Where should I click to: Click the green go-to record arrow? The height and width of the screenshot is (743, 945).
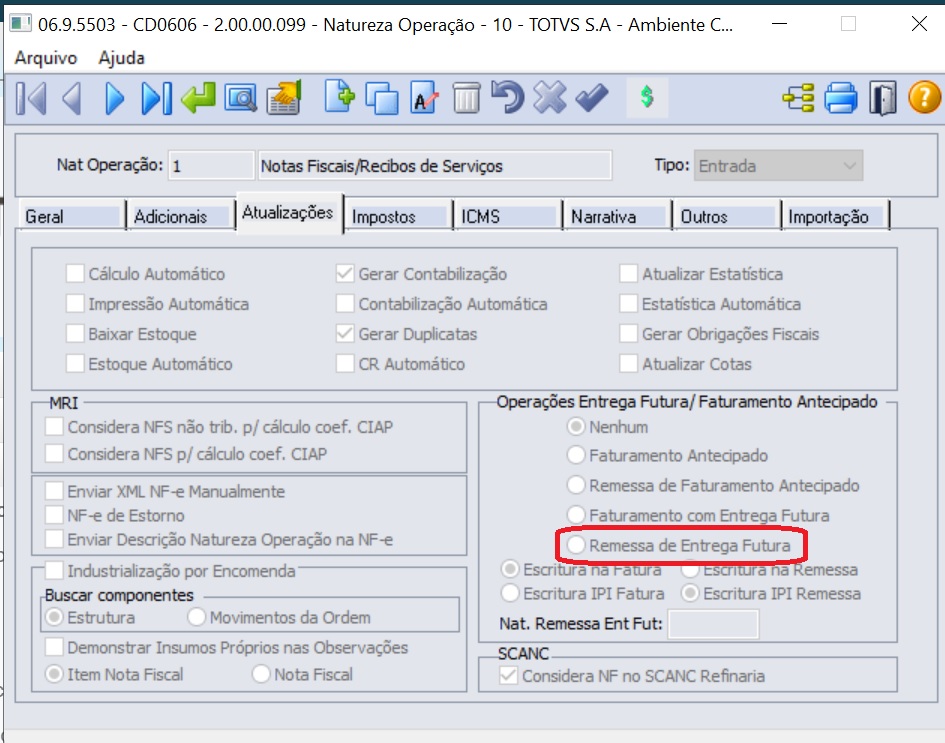pos(198,98)
